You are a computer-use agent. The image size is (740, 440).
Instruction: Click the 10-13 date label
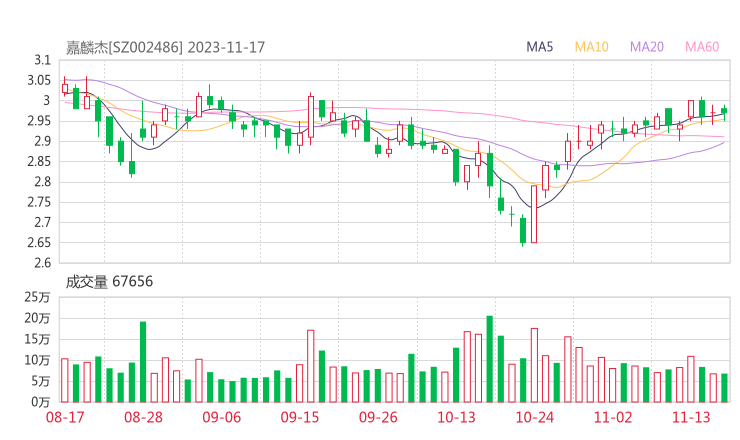[x=456, y=417]
